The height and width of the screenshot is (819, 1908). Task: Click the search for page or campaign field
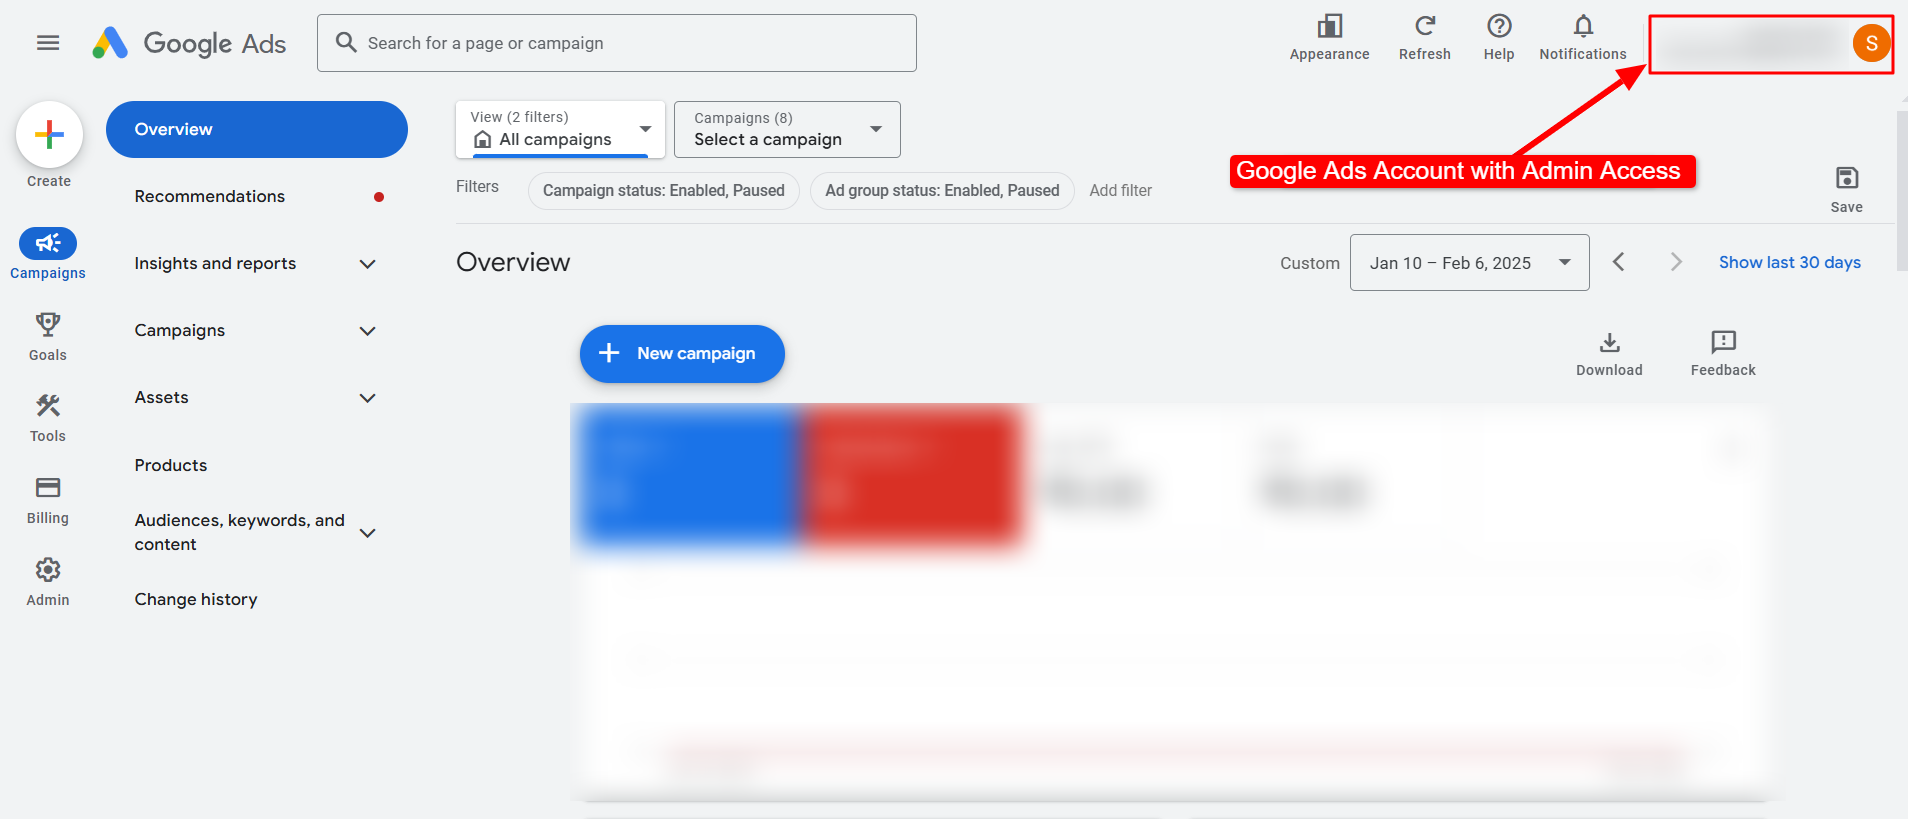617,43
